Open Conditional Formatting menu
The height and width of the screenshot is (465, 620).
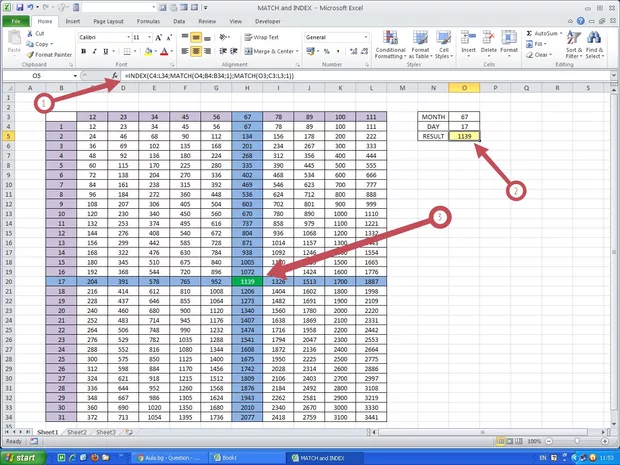[390, 45]
